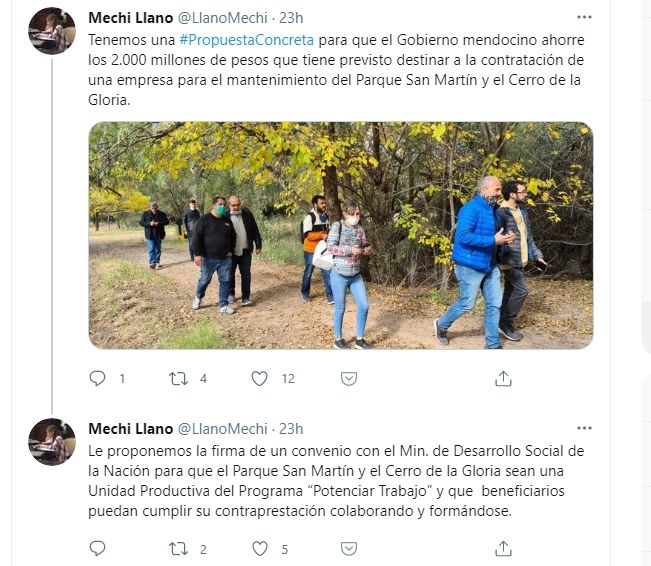Open Mechi Llano name on first tweet
Viewport: 651px width, 566px height.
click(130, 18)
